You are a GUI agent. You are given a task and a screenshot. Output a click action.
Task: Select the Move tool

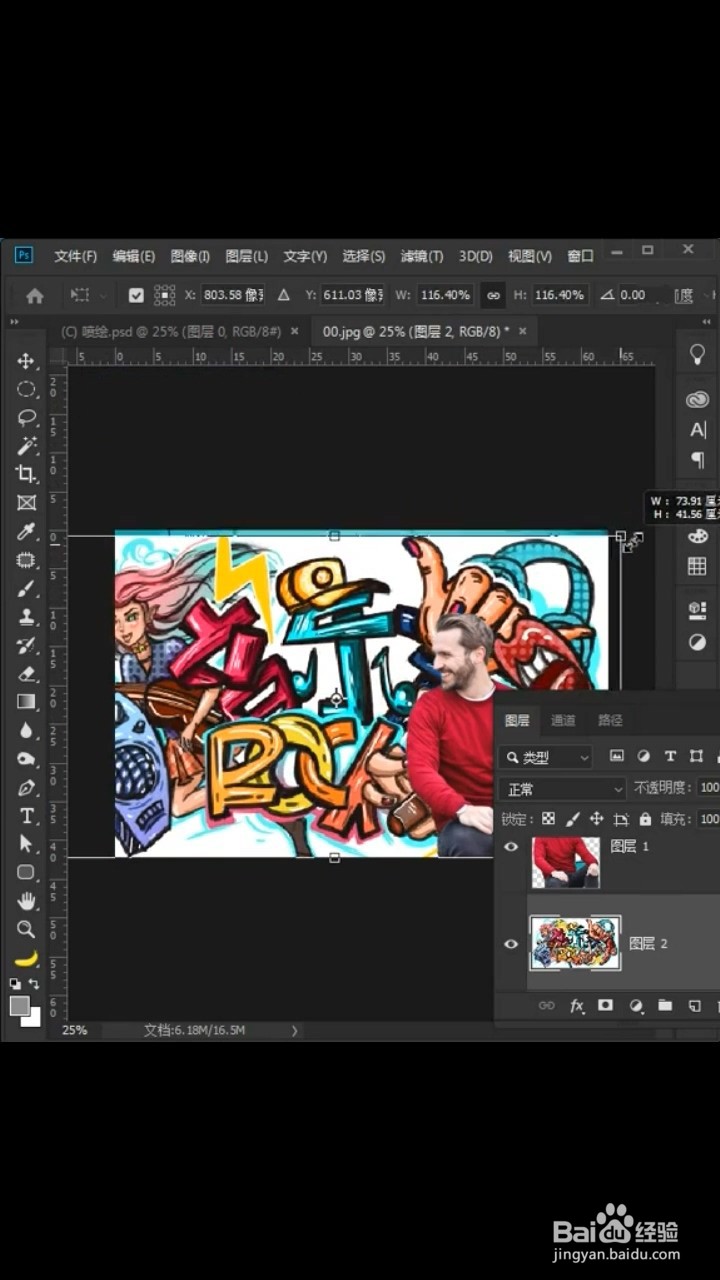tap(26, 361)
